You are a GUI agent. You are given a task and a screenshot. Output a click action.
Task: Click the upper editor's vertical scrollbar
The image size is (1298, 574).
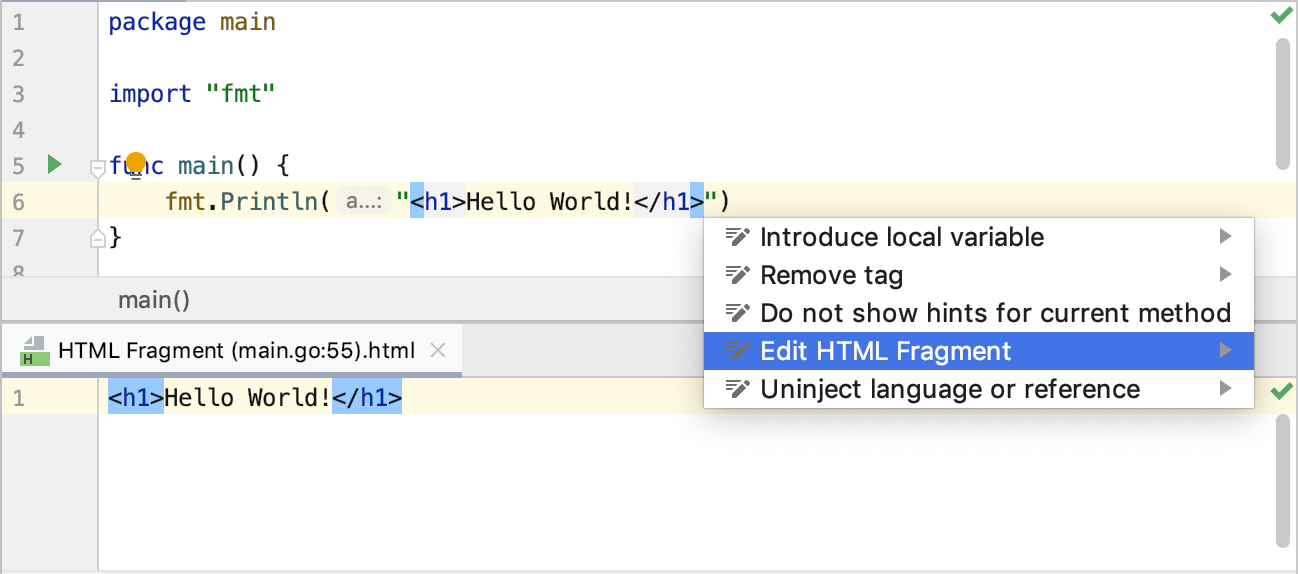coord(1283,105)
